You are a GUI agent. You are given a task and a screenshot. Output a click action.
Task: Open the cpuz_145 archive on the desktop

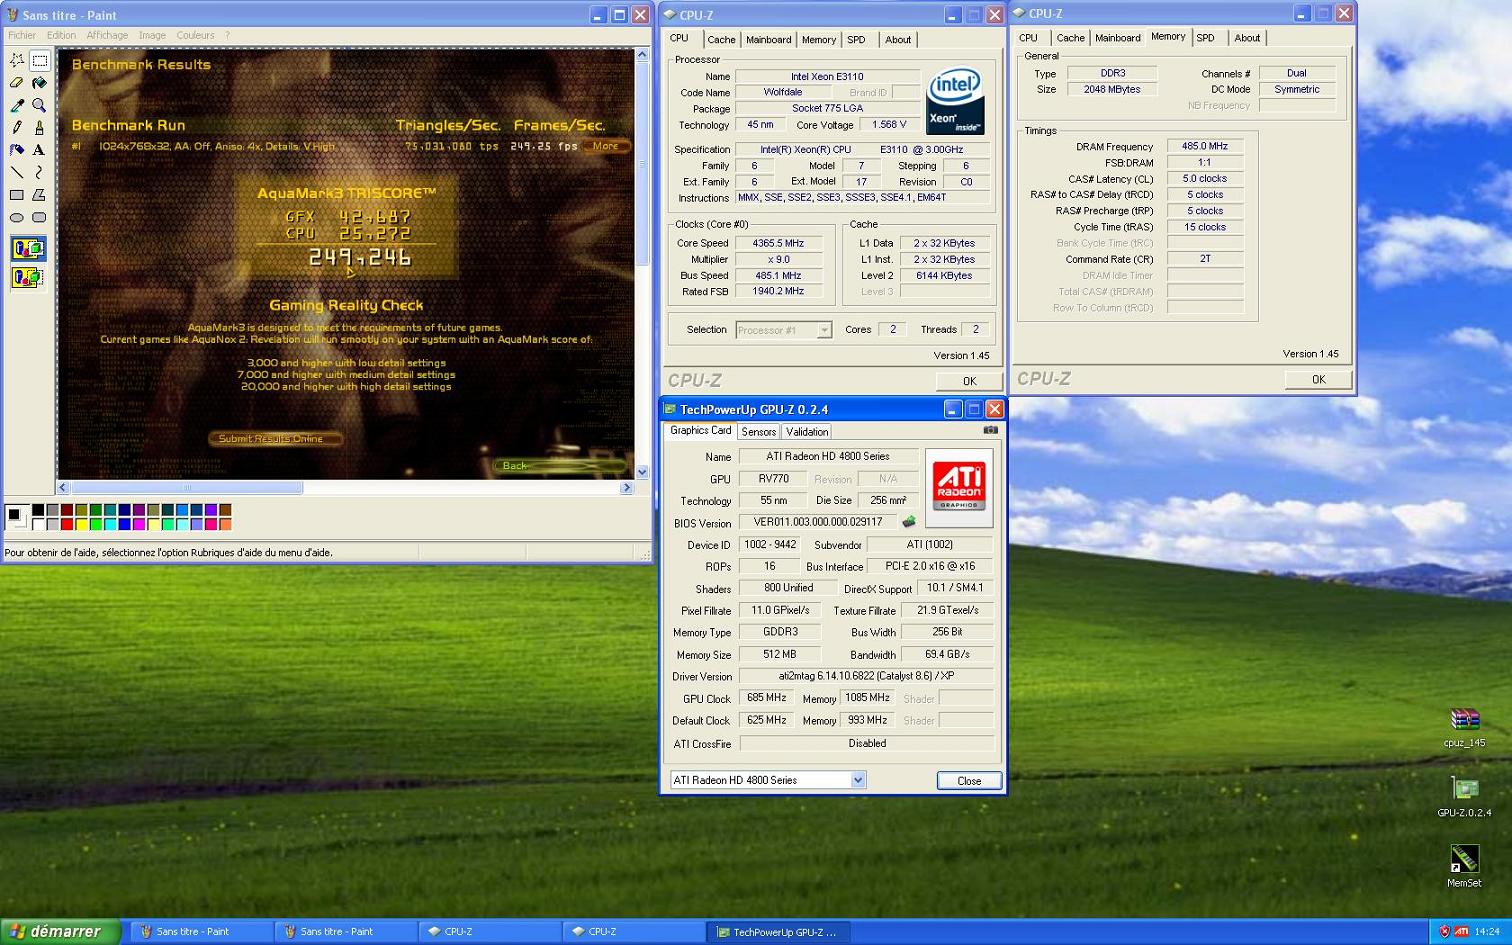coord(1464,728)
